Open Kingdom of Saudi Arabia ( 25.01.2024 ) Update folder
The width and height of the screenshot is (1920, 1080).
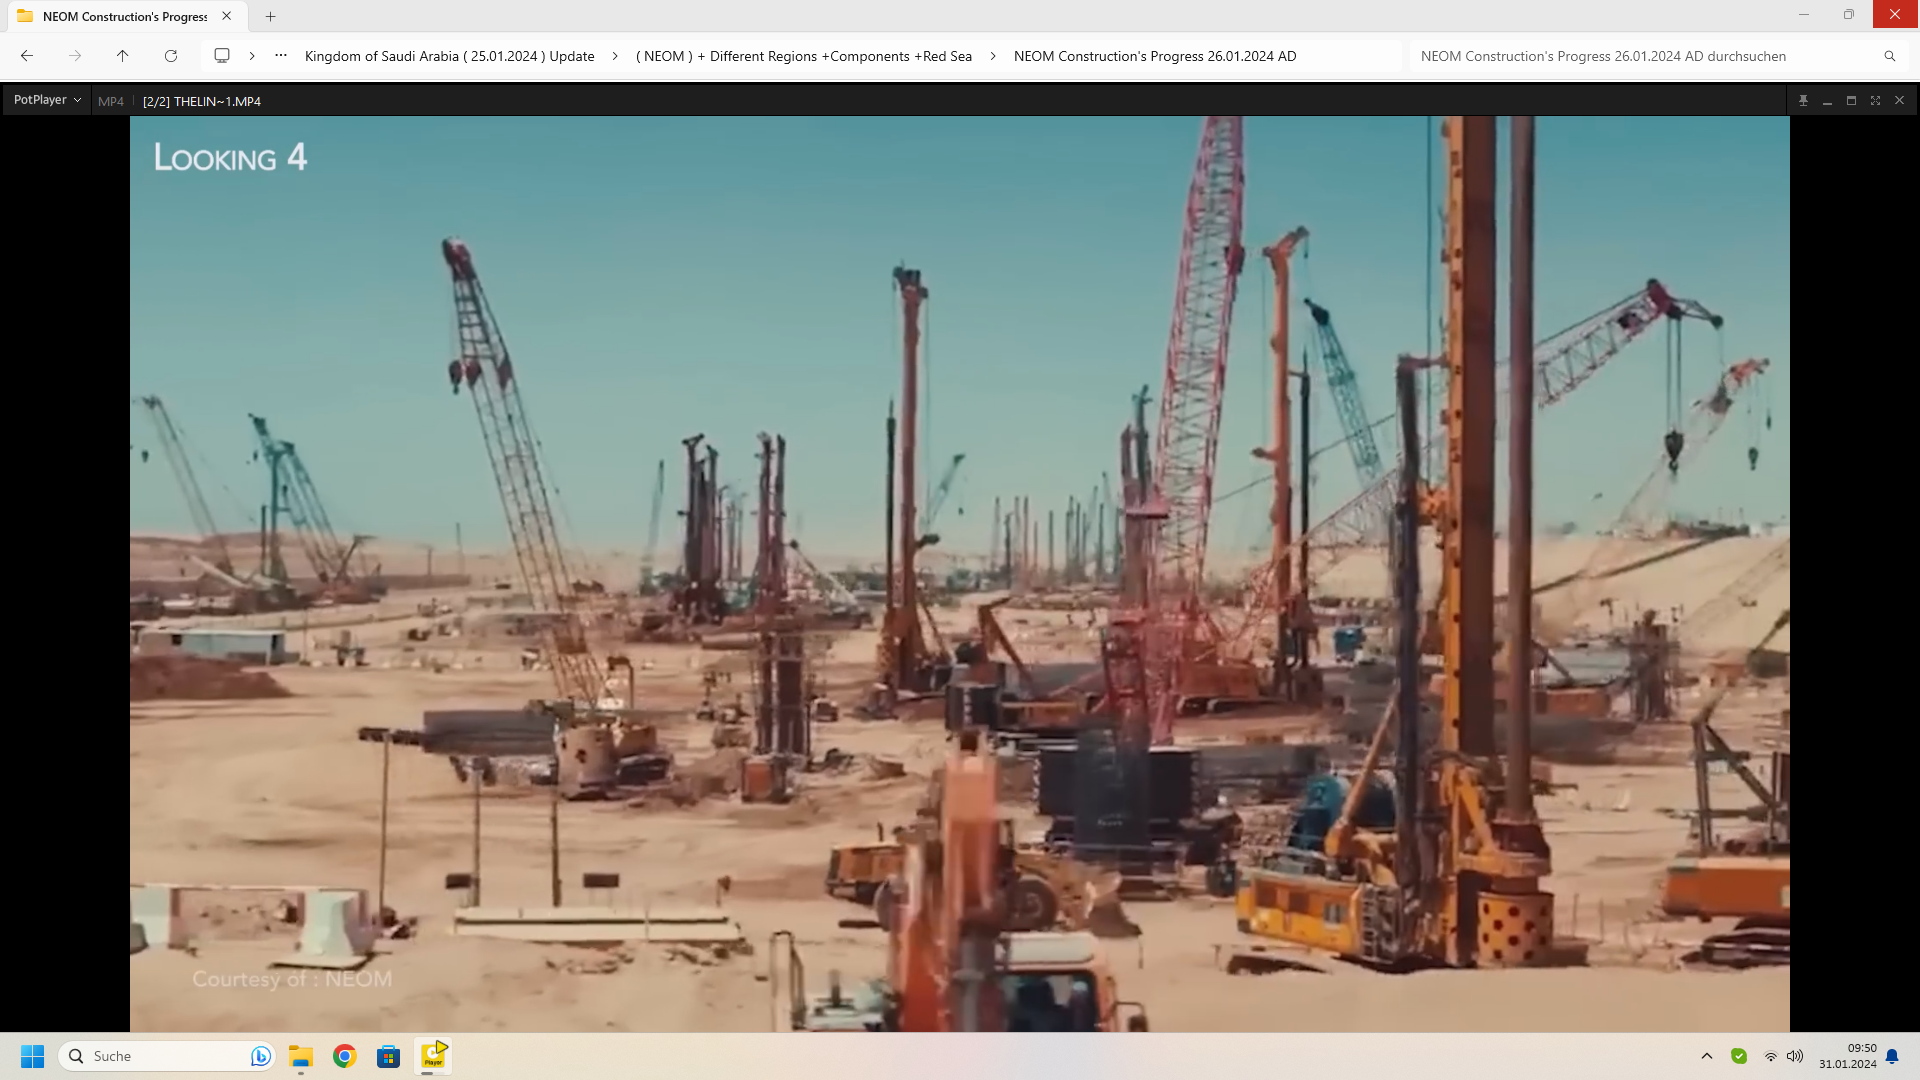click(449, 56)
